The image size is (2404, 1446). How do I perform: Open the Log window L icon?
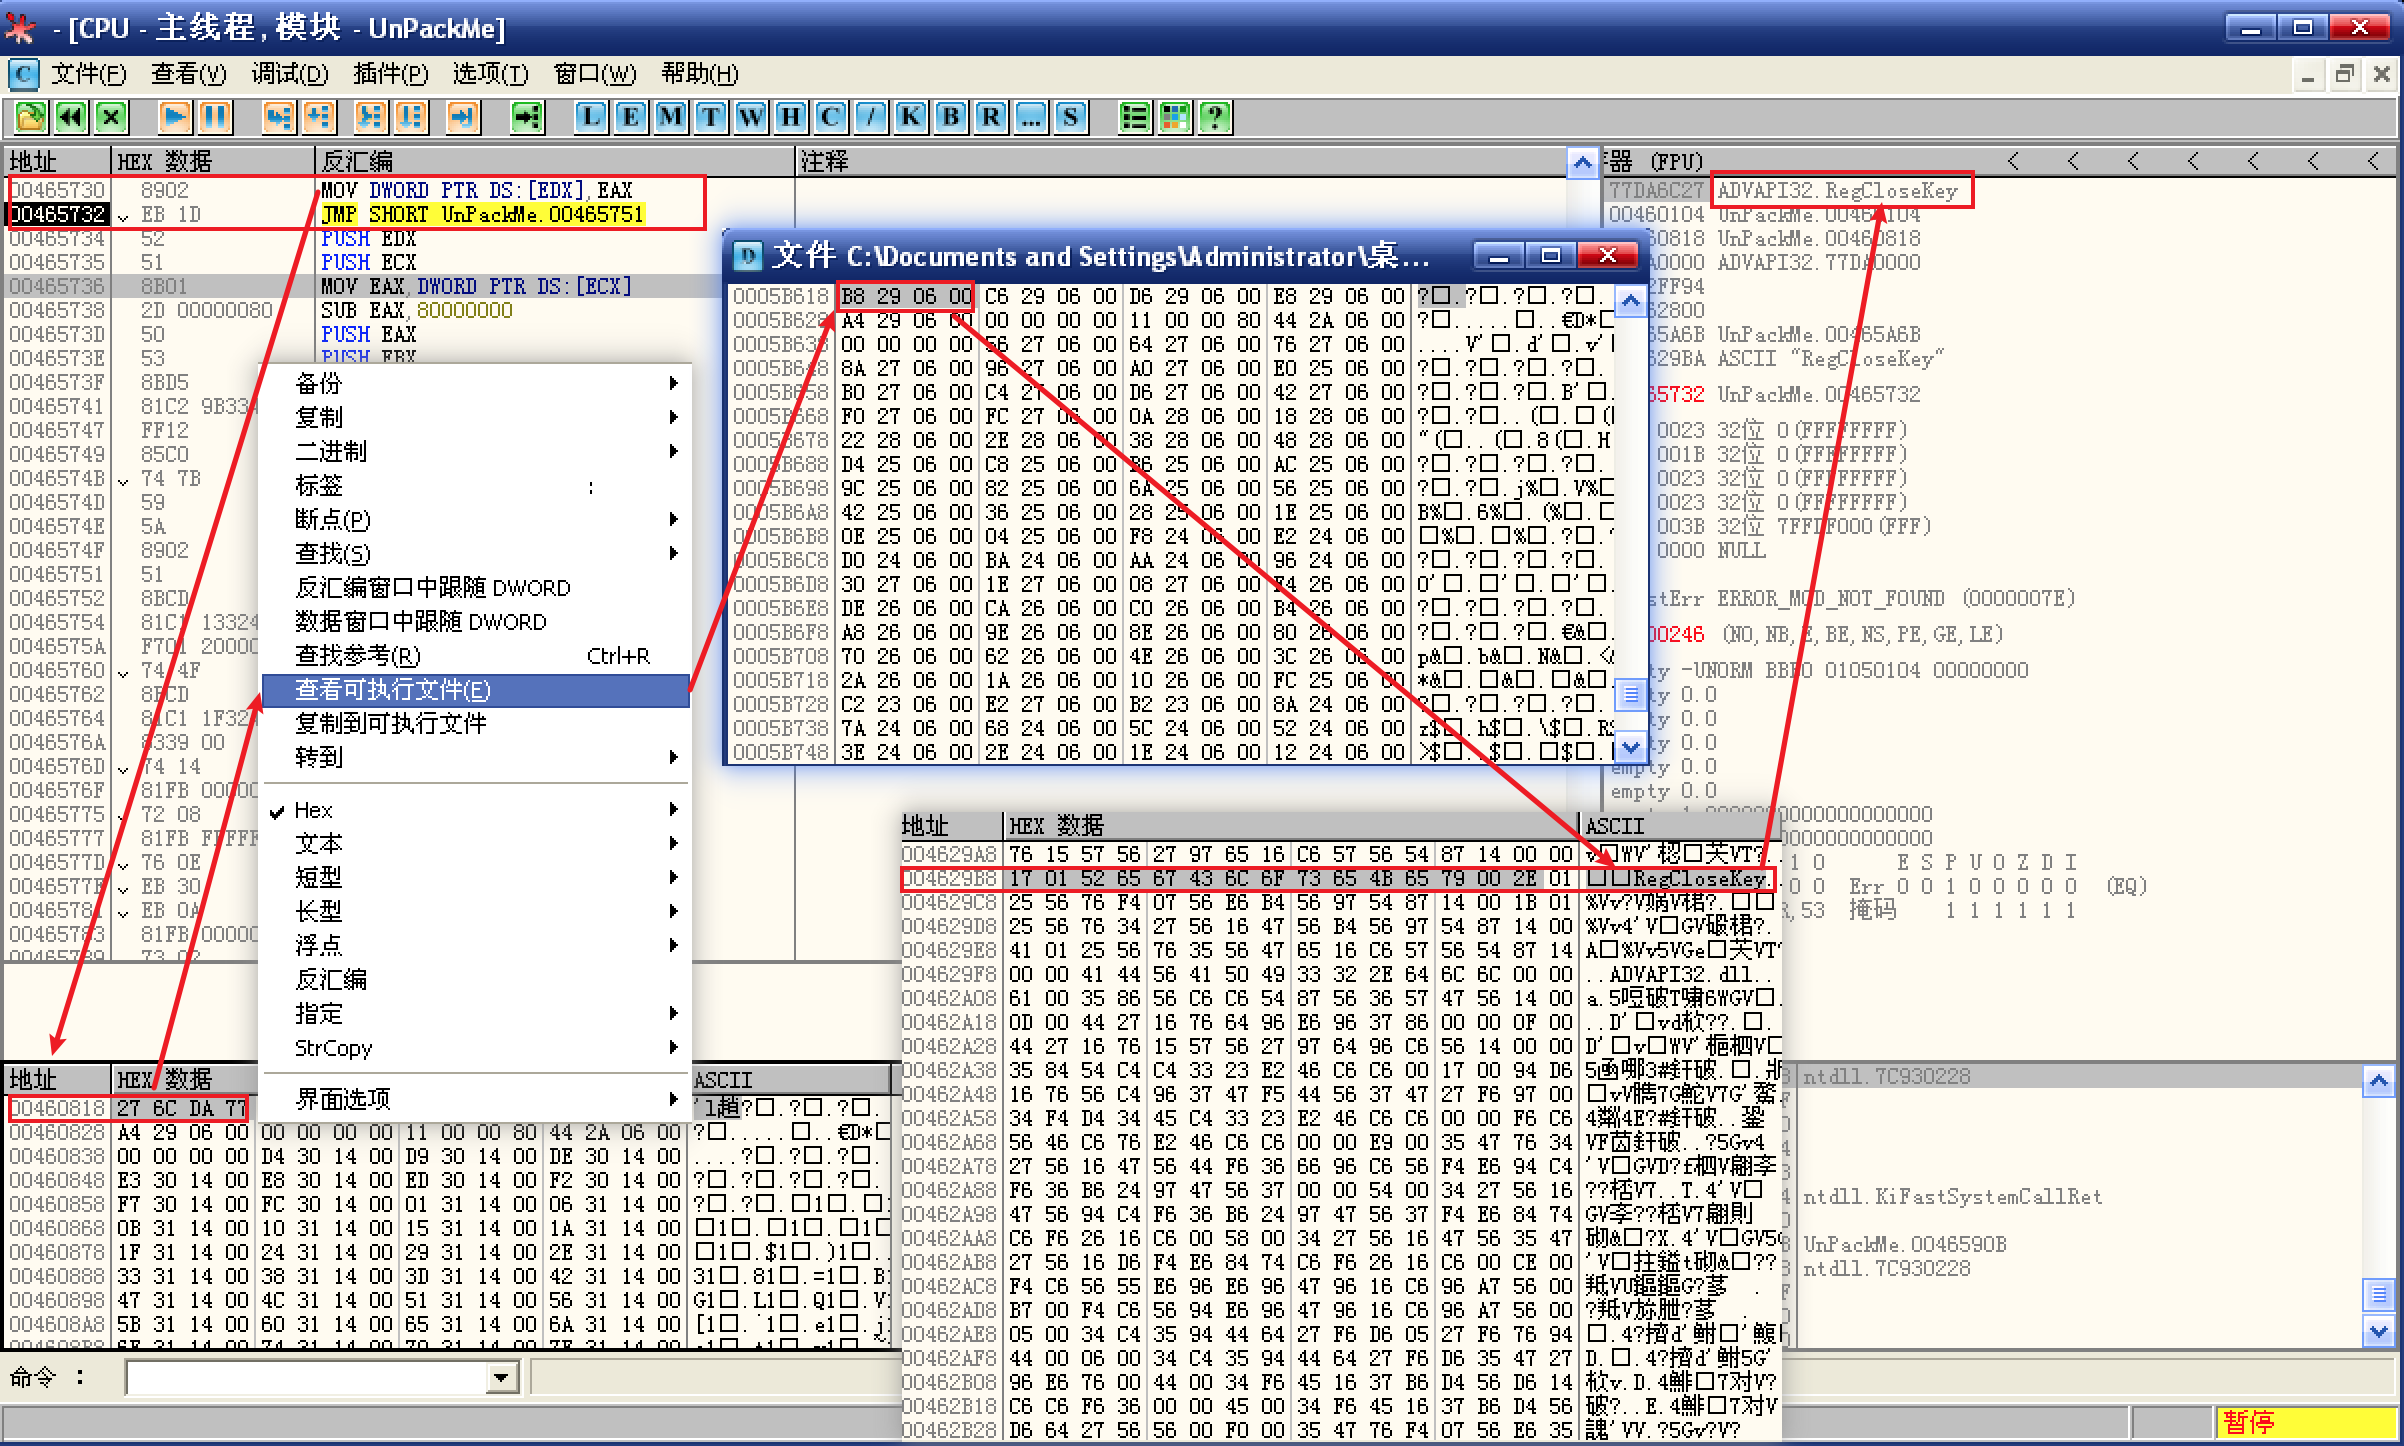pyautogui.click(x=591, y=117)
